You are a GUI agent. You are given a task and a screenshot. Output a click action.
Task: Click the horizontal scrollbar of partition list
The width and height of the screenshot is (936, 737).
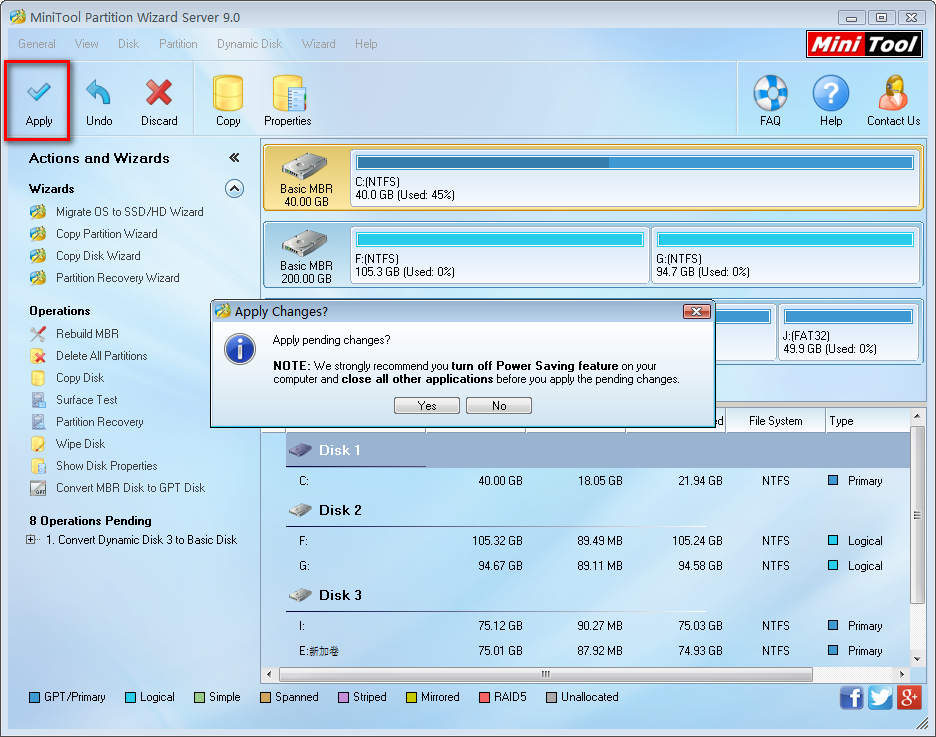pos(546,674)
